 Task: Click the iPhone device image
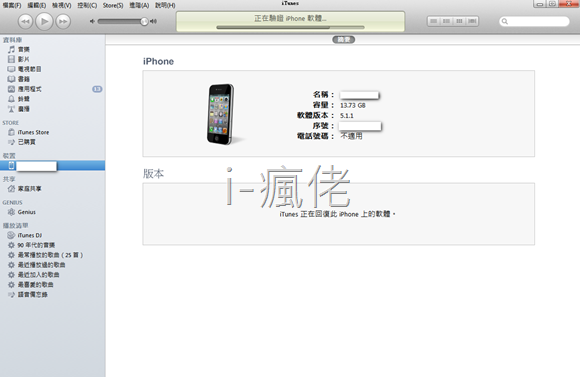(221, 114)
